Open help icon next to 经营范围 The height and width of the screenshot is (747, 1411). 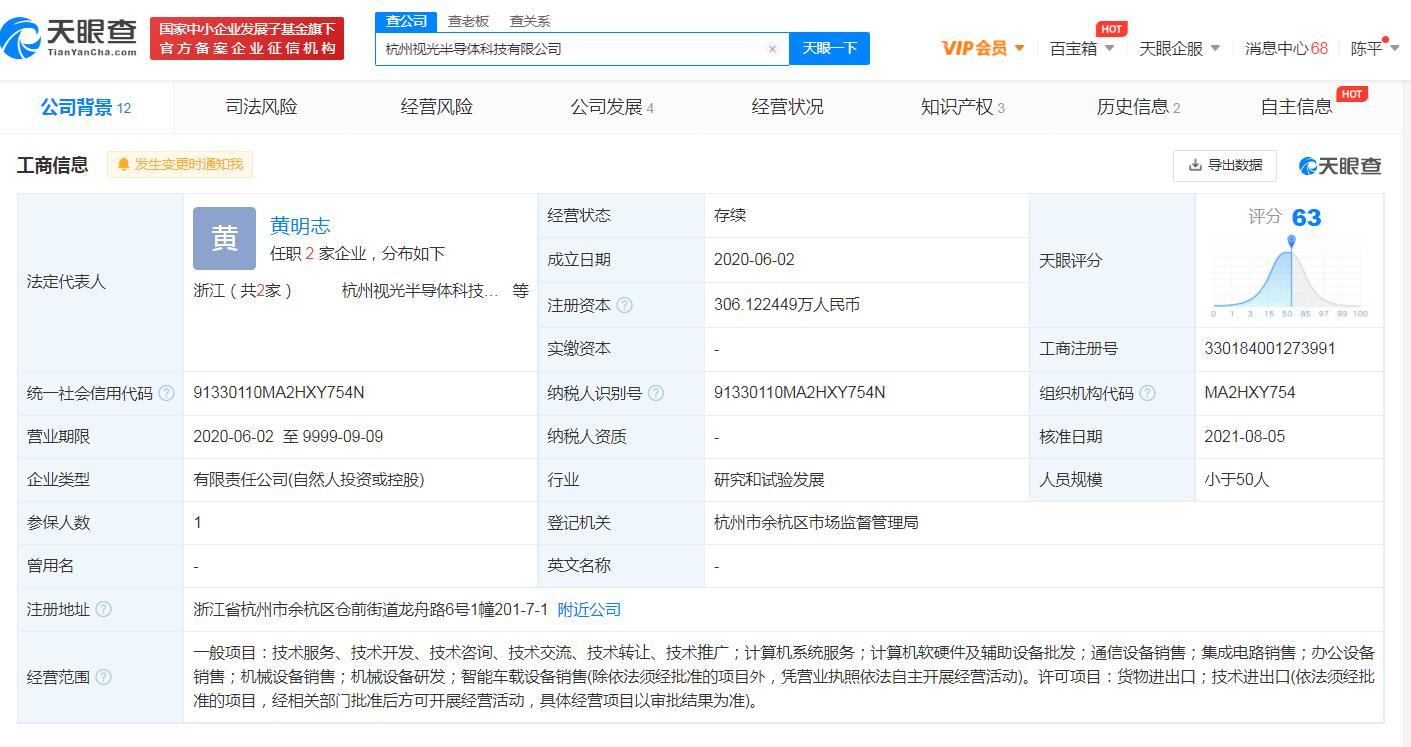pos(103,677)
